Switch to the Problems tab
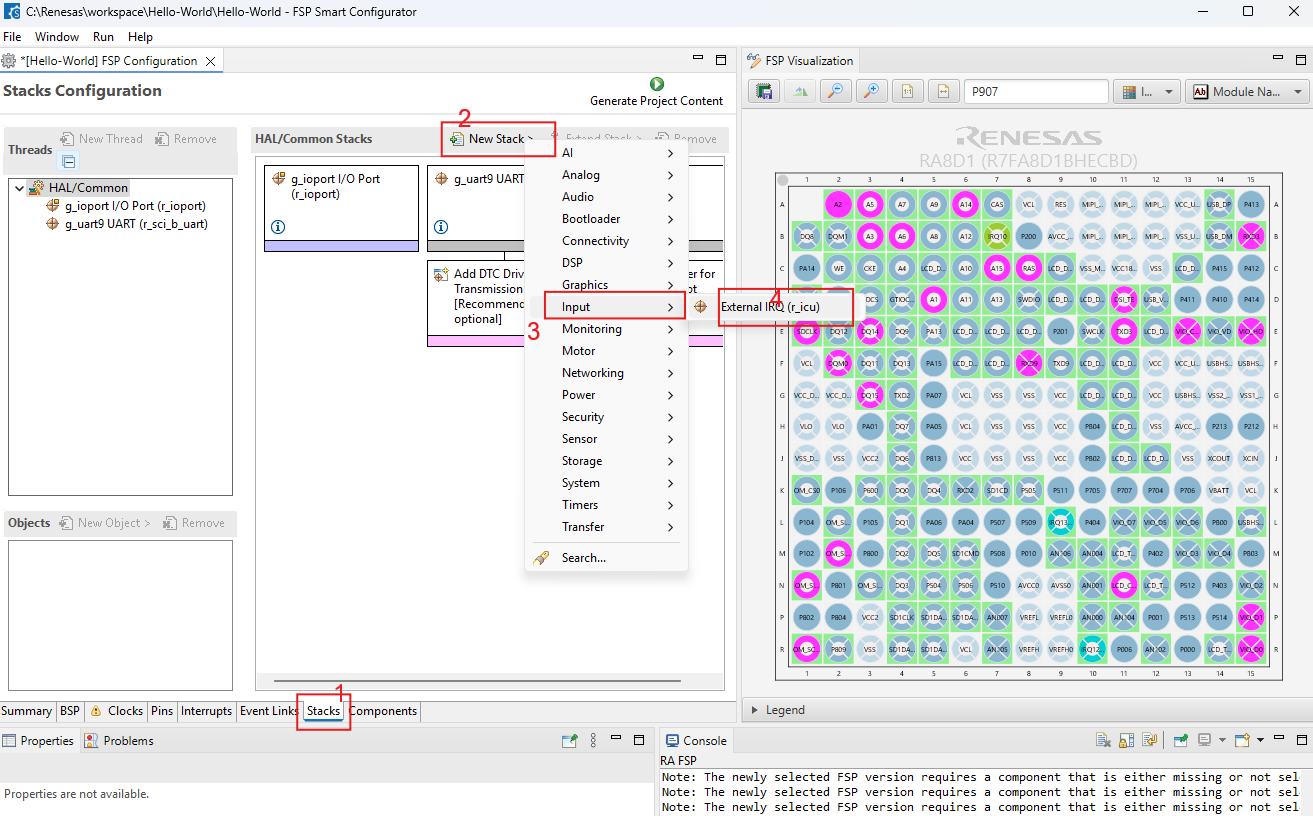This screenshot has height=816, width=1313. pos(119,741)
